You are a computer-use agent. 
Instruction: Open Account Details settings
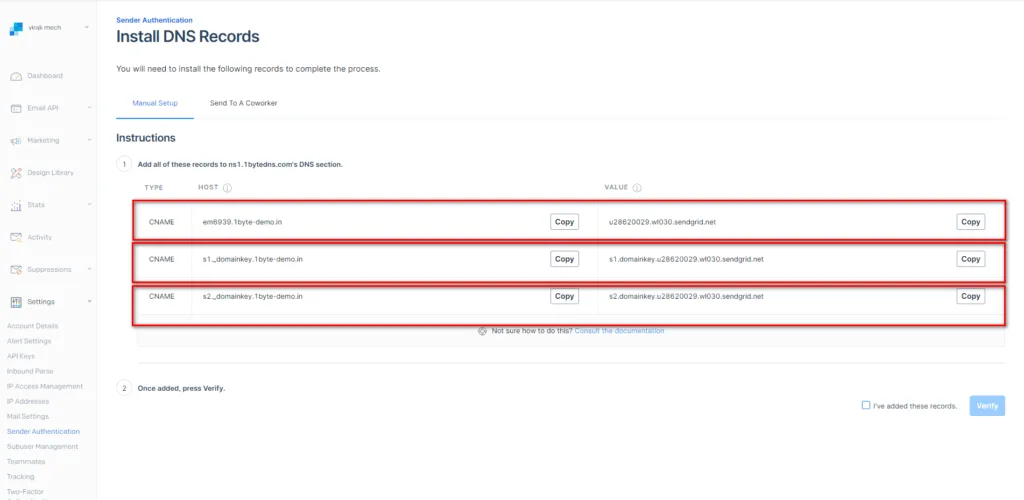32,326
